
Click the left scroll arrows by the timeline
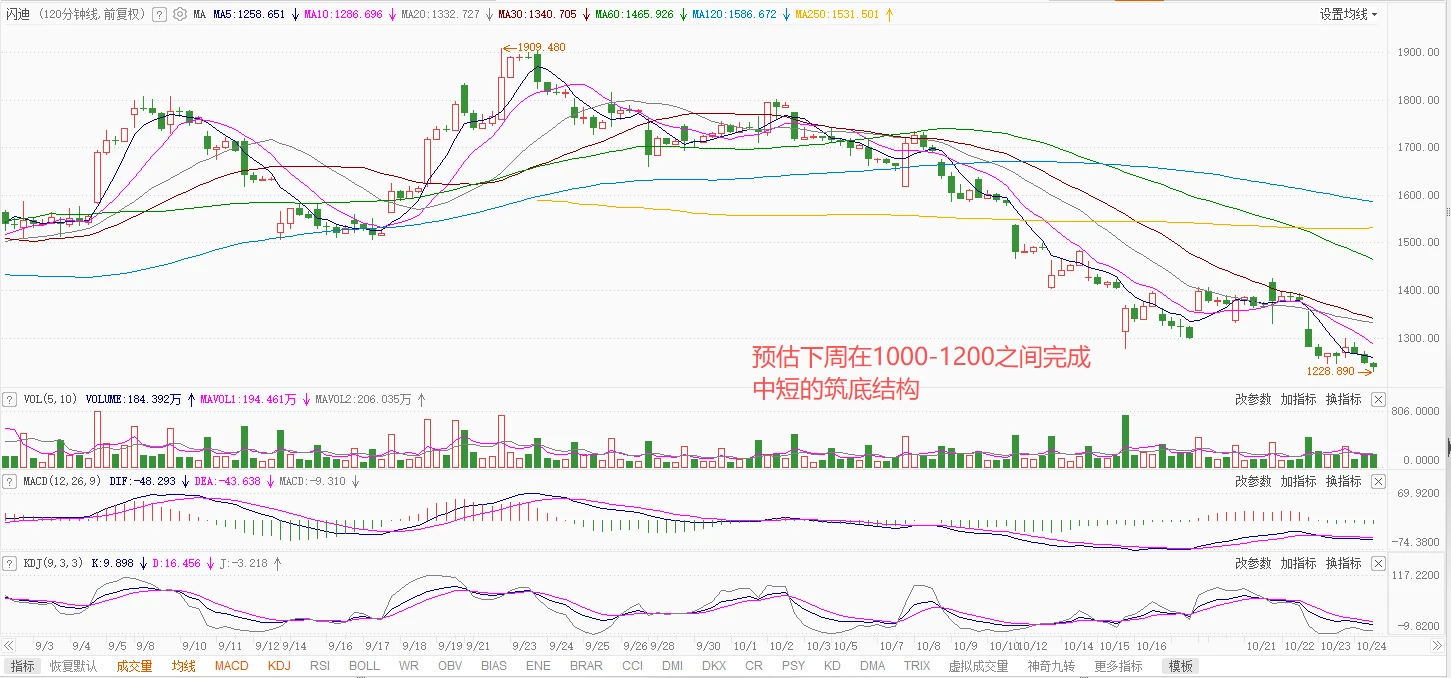pos(10,646)
